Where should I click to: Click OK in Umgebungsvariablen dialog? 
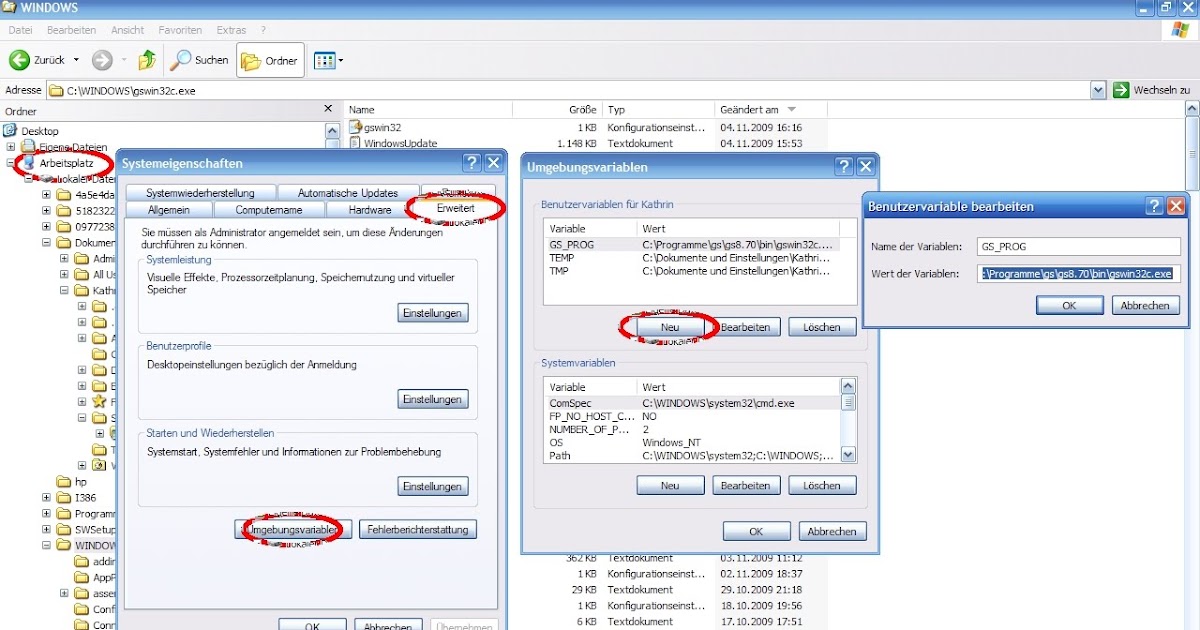point(756,532)
